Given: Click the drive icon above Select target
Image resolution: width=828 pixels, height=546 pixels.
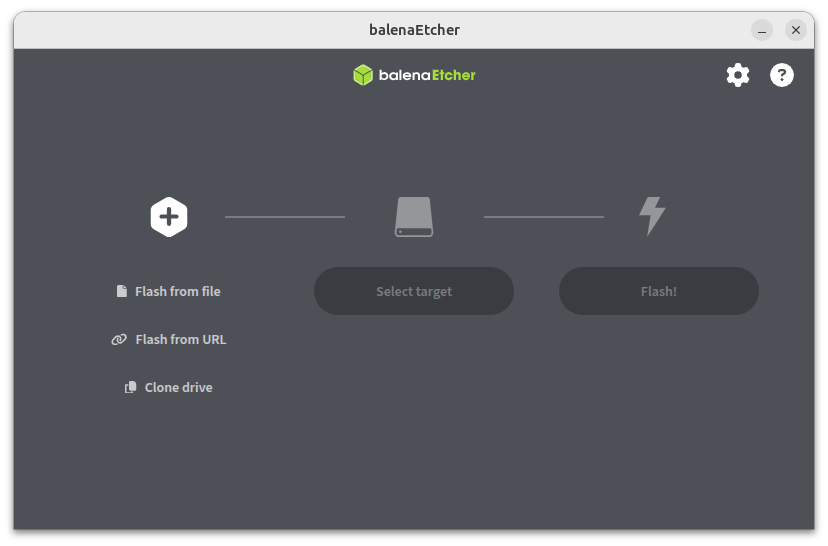Looking at the screenshot, I should (414, 217).
